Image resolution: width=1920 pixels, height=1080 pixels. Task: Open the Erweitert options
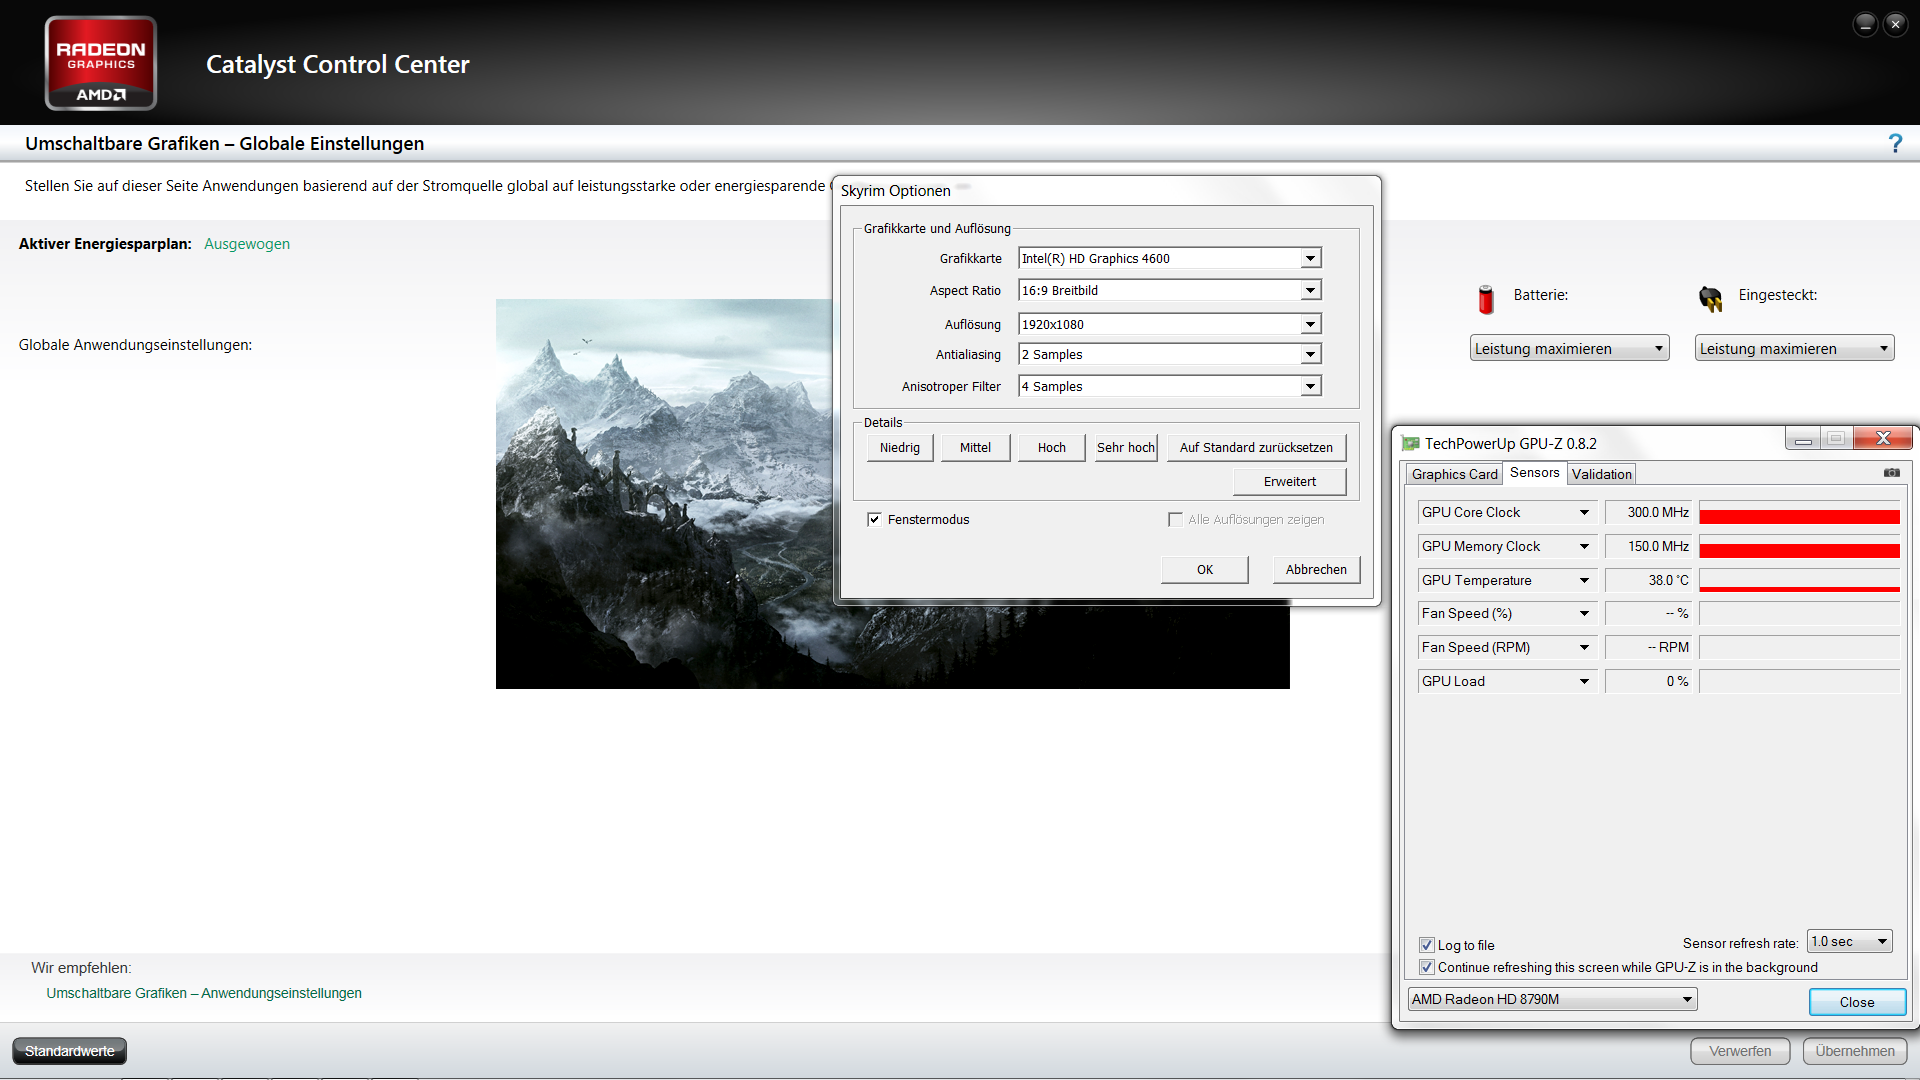pos(1290,482)
